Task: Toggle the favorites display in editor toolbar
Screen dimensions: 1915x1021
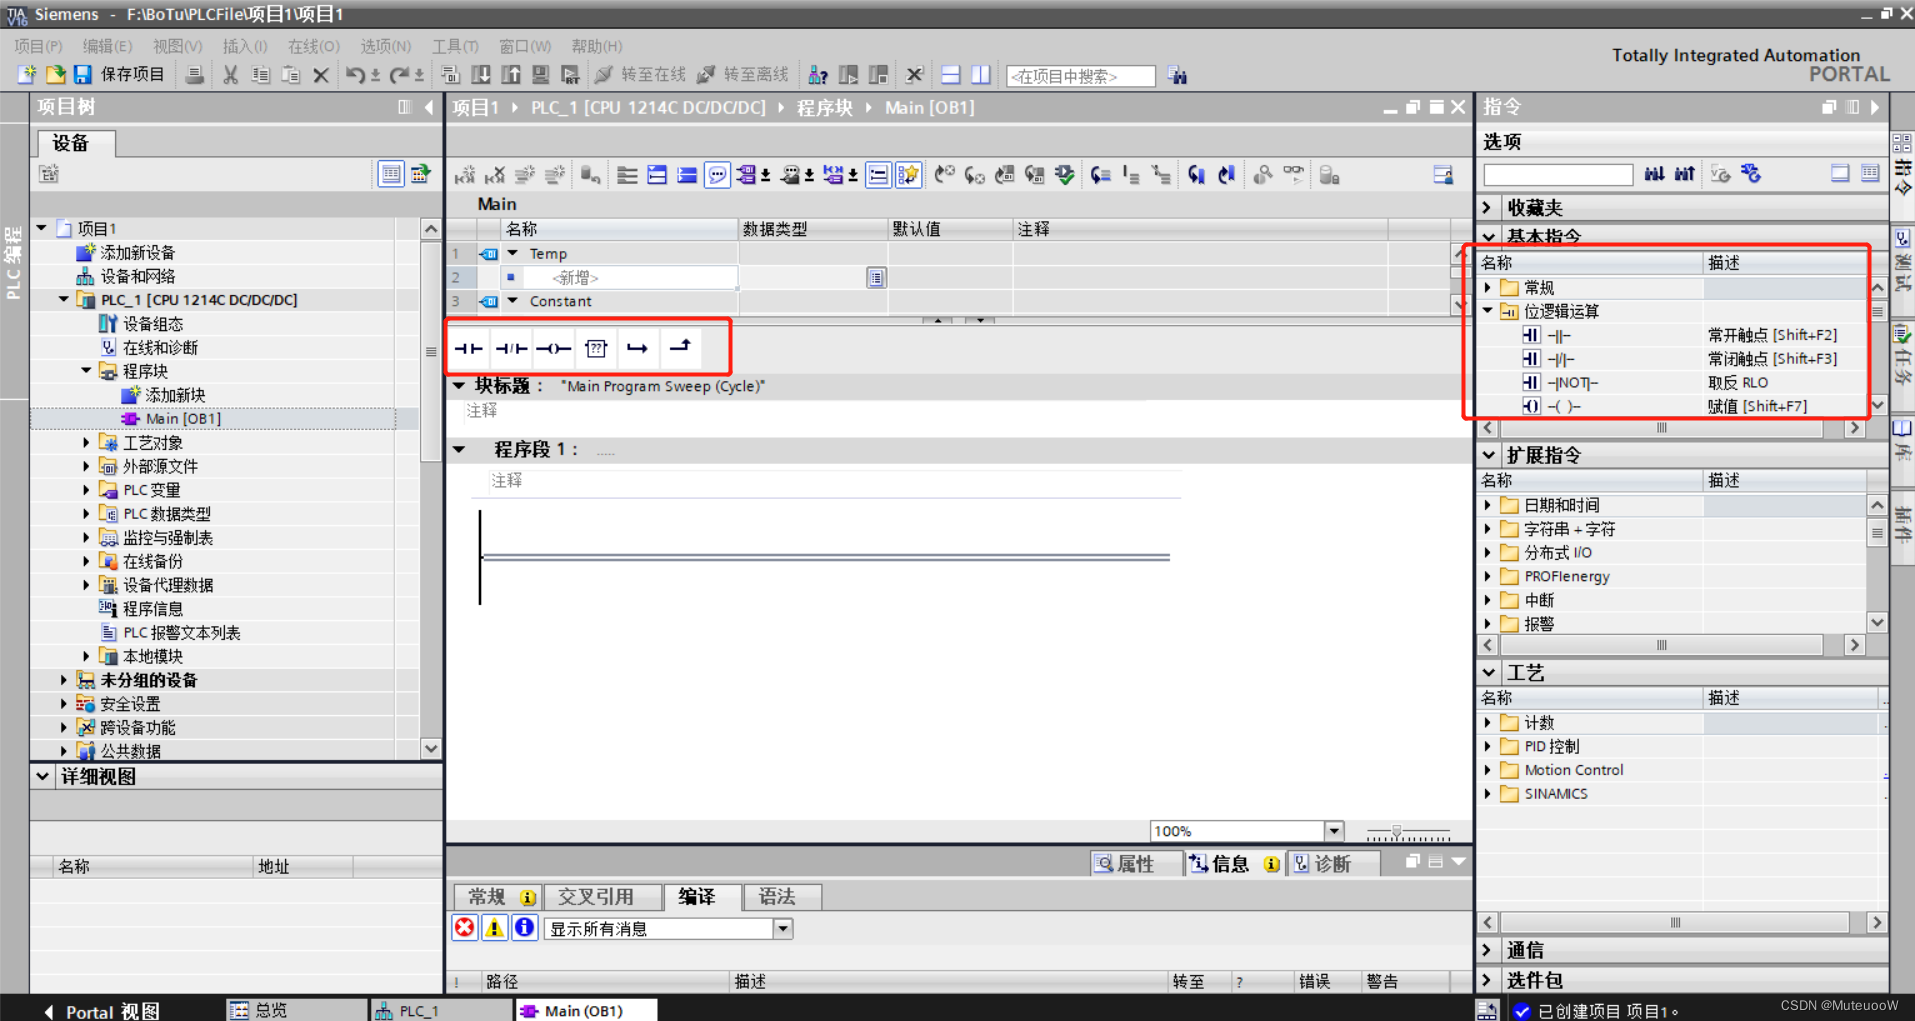Action: click(908, 175)
